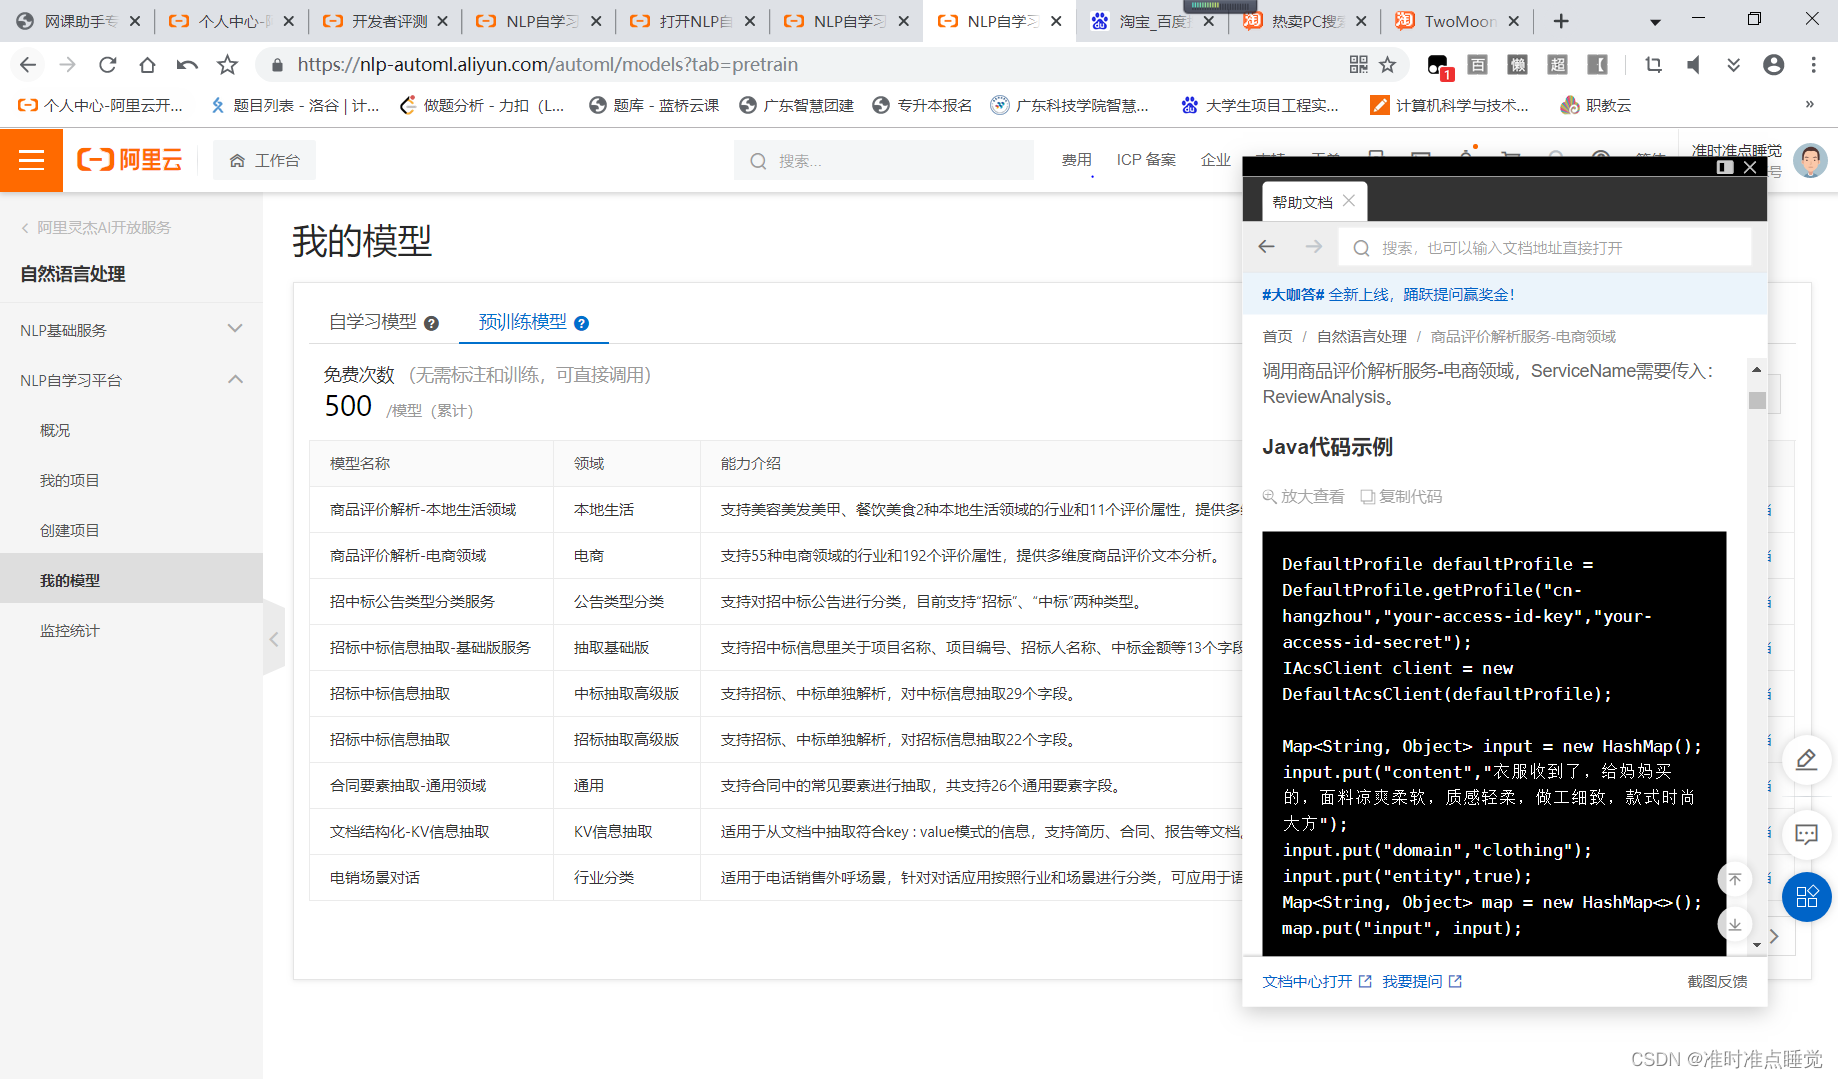The width and height of the screenshot is (1838, 1079).
Task: Click the Alibaba Cloud logo
Action: click(129, 160)
